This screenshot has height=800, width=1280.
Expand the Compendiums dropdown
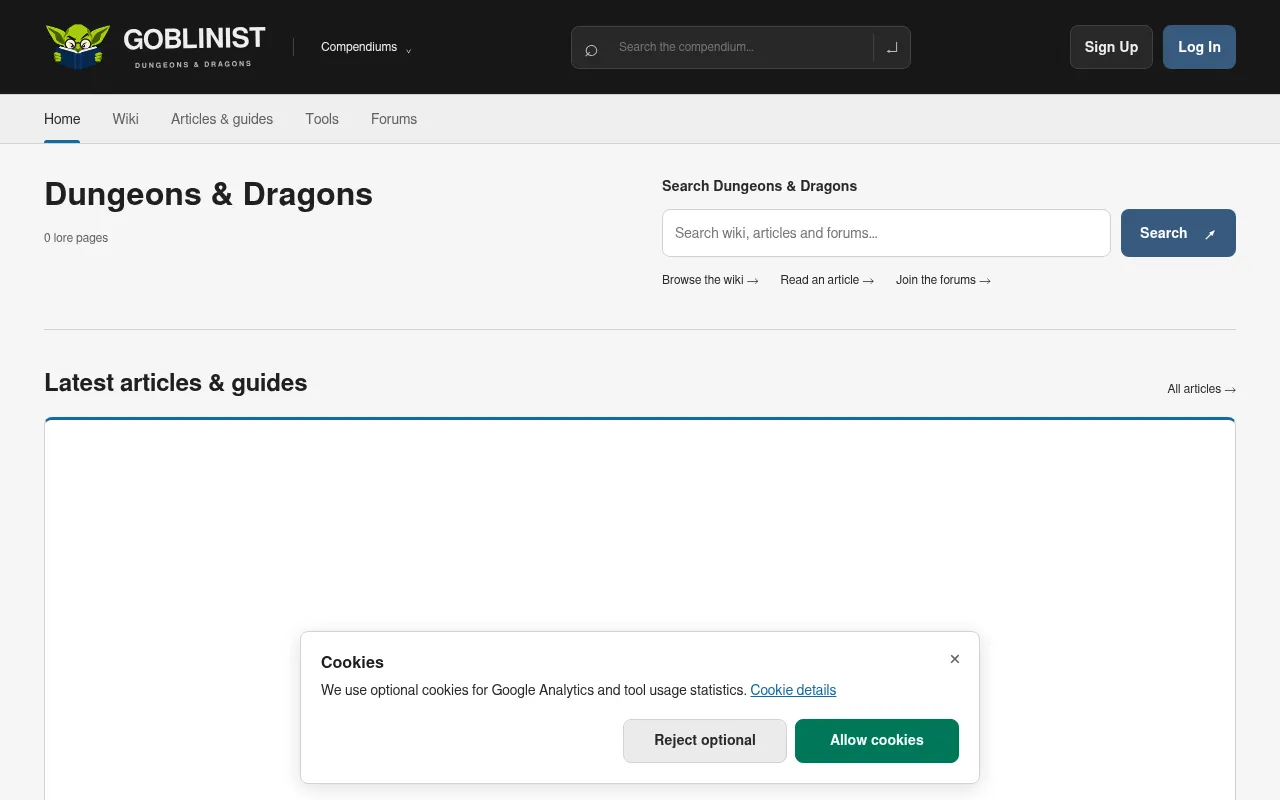pos(366,47)
